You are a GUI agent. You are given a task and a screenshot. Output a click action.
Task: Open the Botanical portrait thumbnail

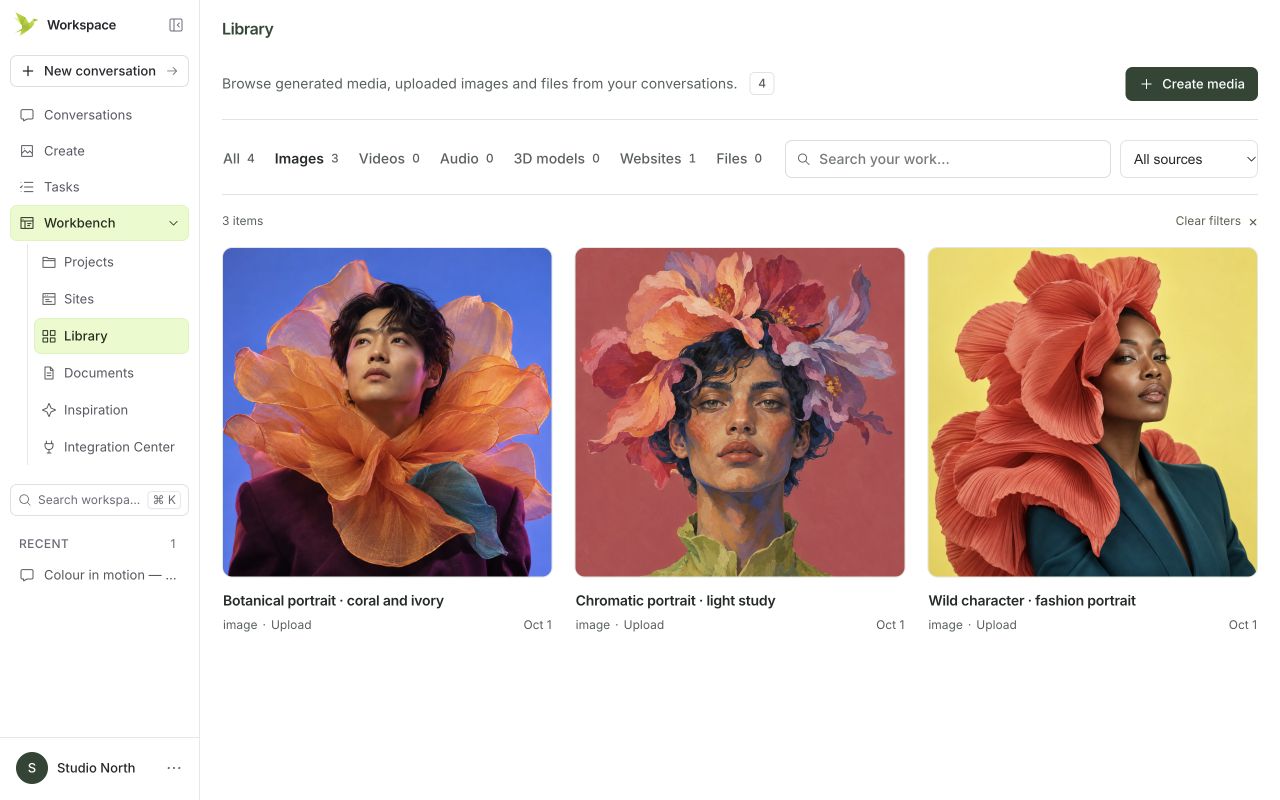pyautogui.click(x=387, y=412)
